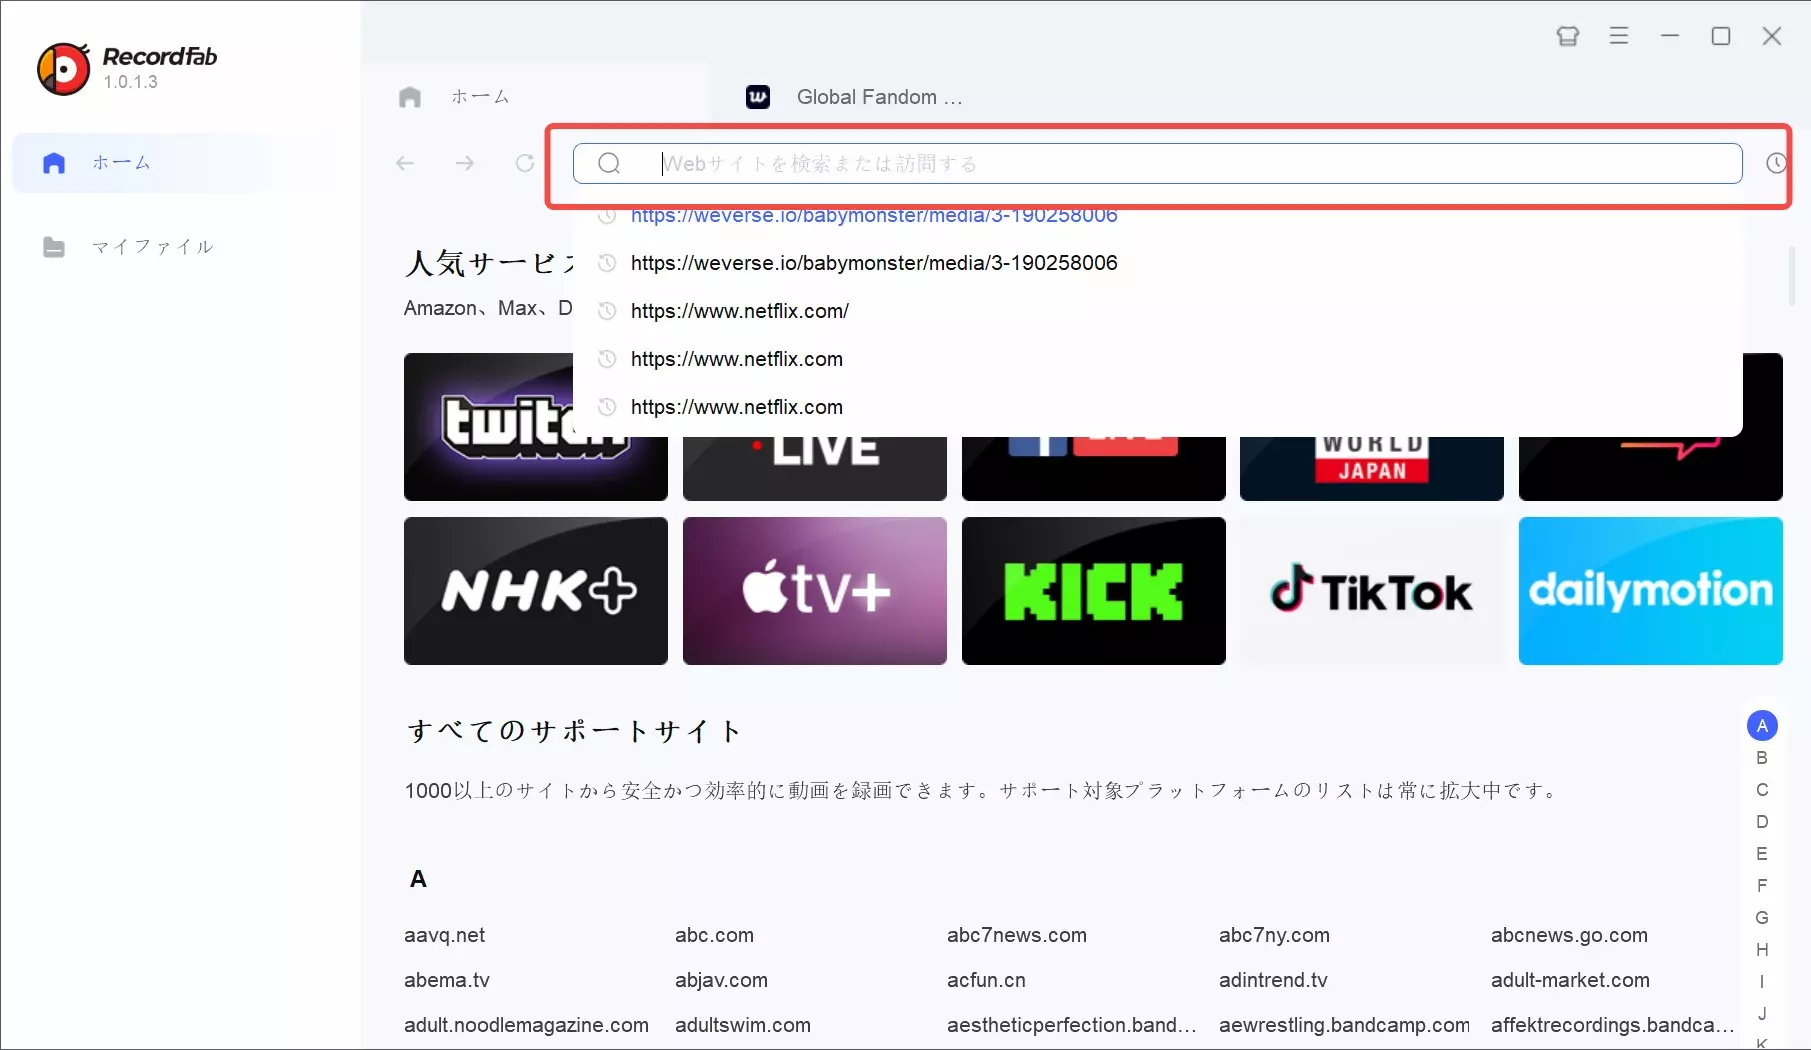Open the adintrend.tv site link

click(1273, 980)
